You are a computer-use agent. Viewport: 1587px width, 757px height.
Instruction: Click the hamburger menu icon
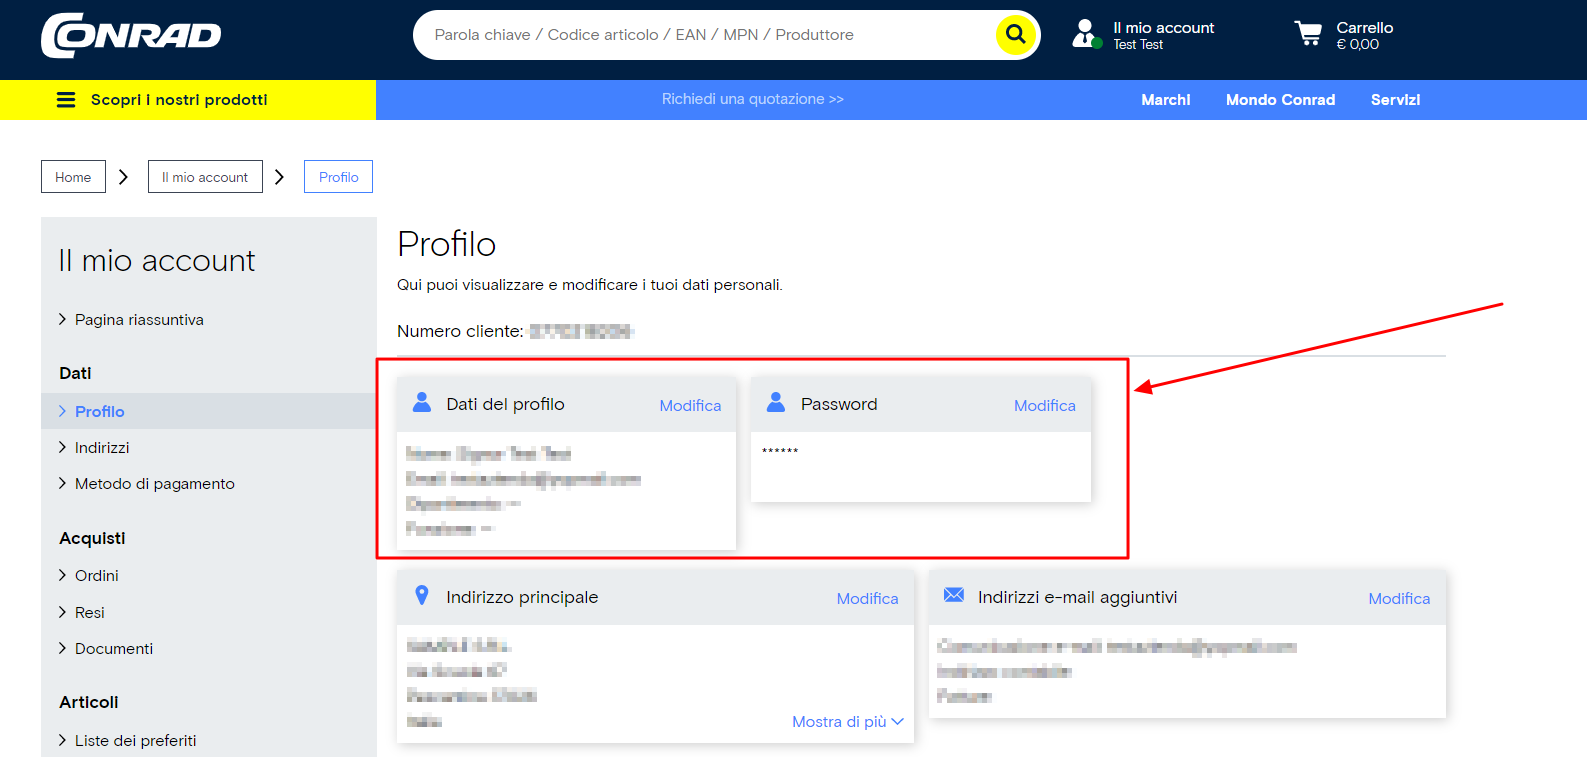click(66, 100)
